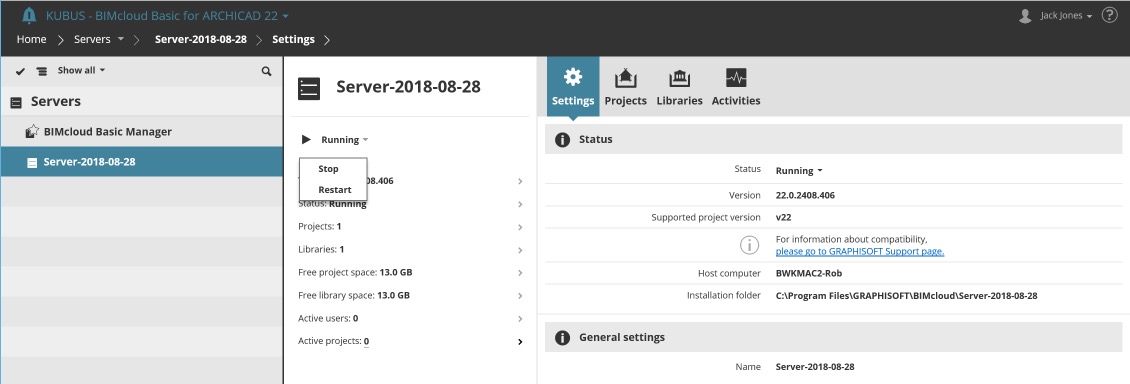Click the Free project space 13.0 GB text
Viewport: 1130px width, 384px height.
[355, 272]
